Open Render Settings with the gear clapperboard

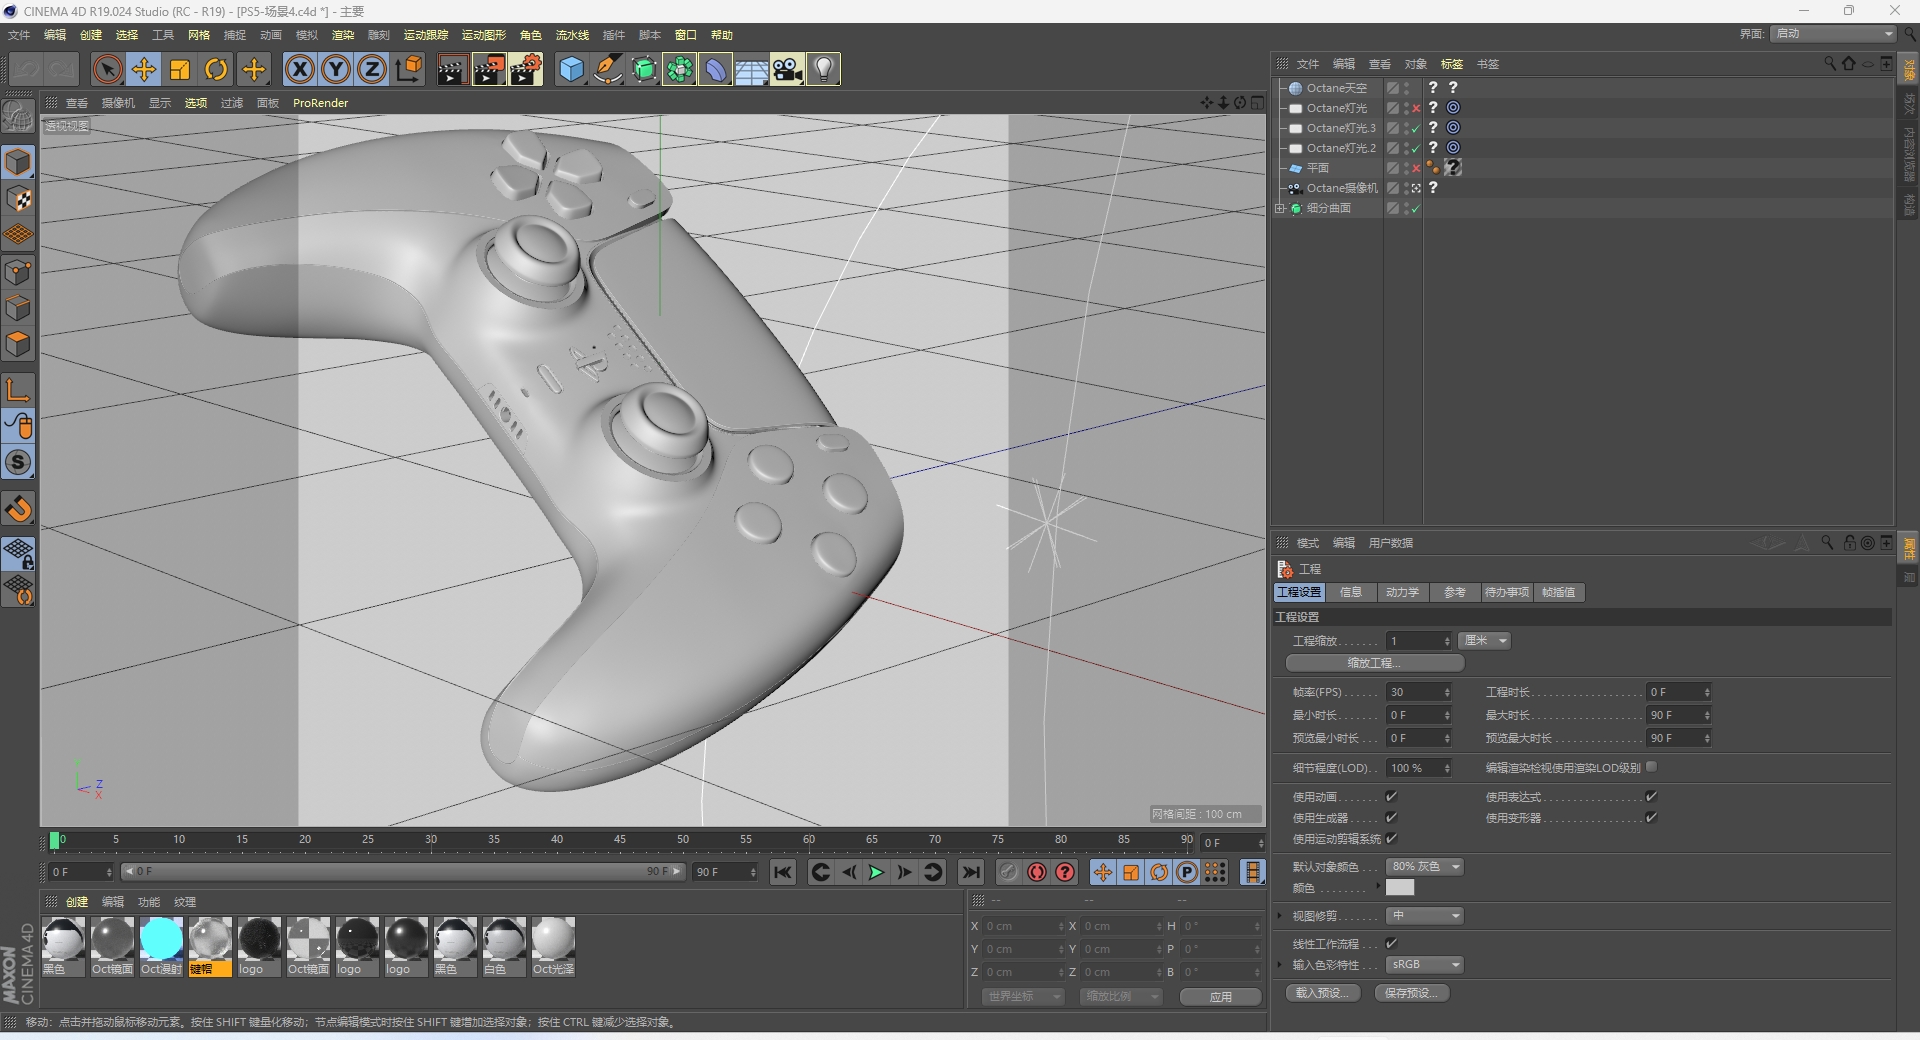(525, 69)
